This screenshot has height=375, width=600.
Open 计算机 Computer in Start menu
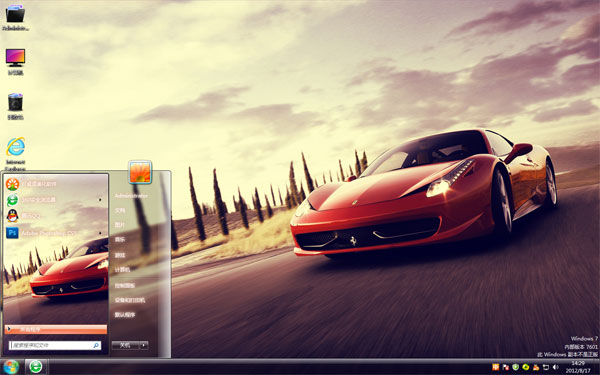pos(122,270)
